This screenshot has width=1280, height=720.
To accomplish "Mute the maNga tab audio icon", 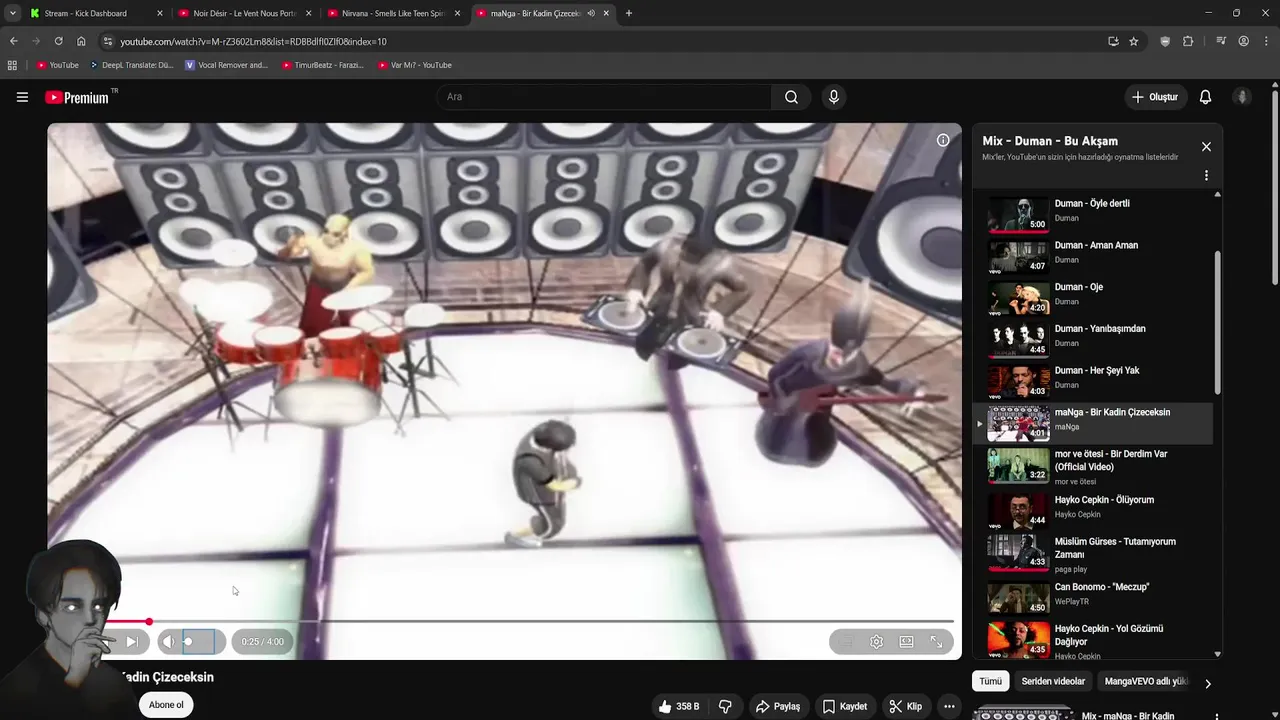I will [590, 13].
